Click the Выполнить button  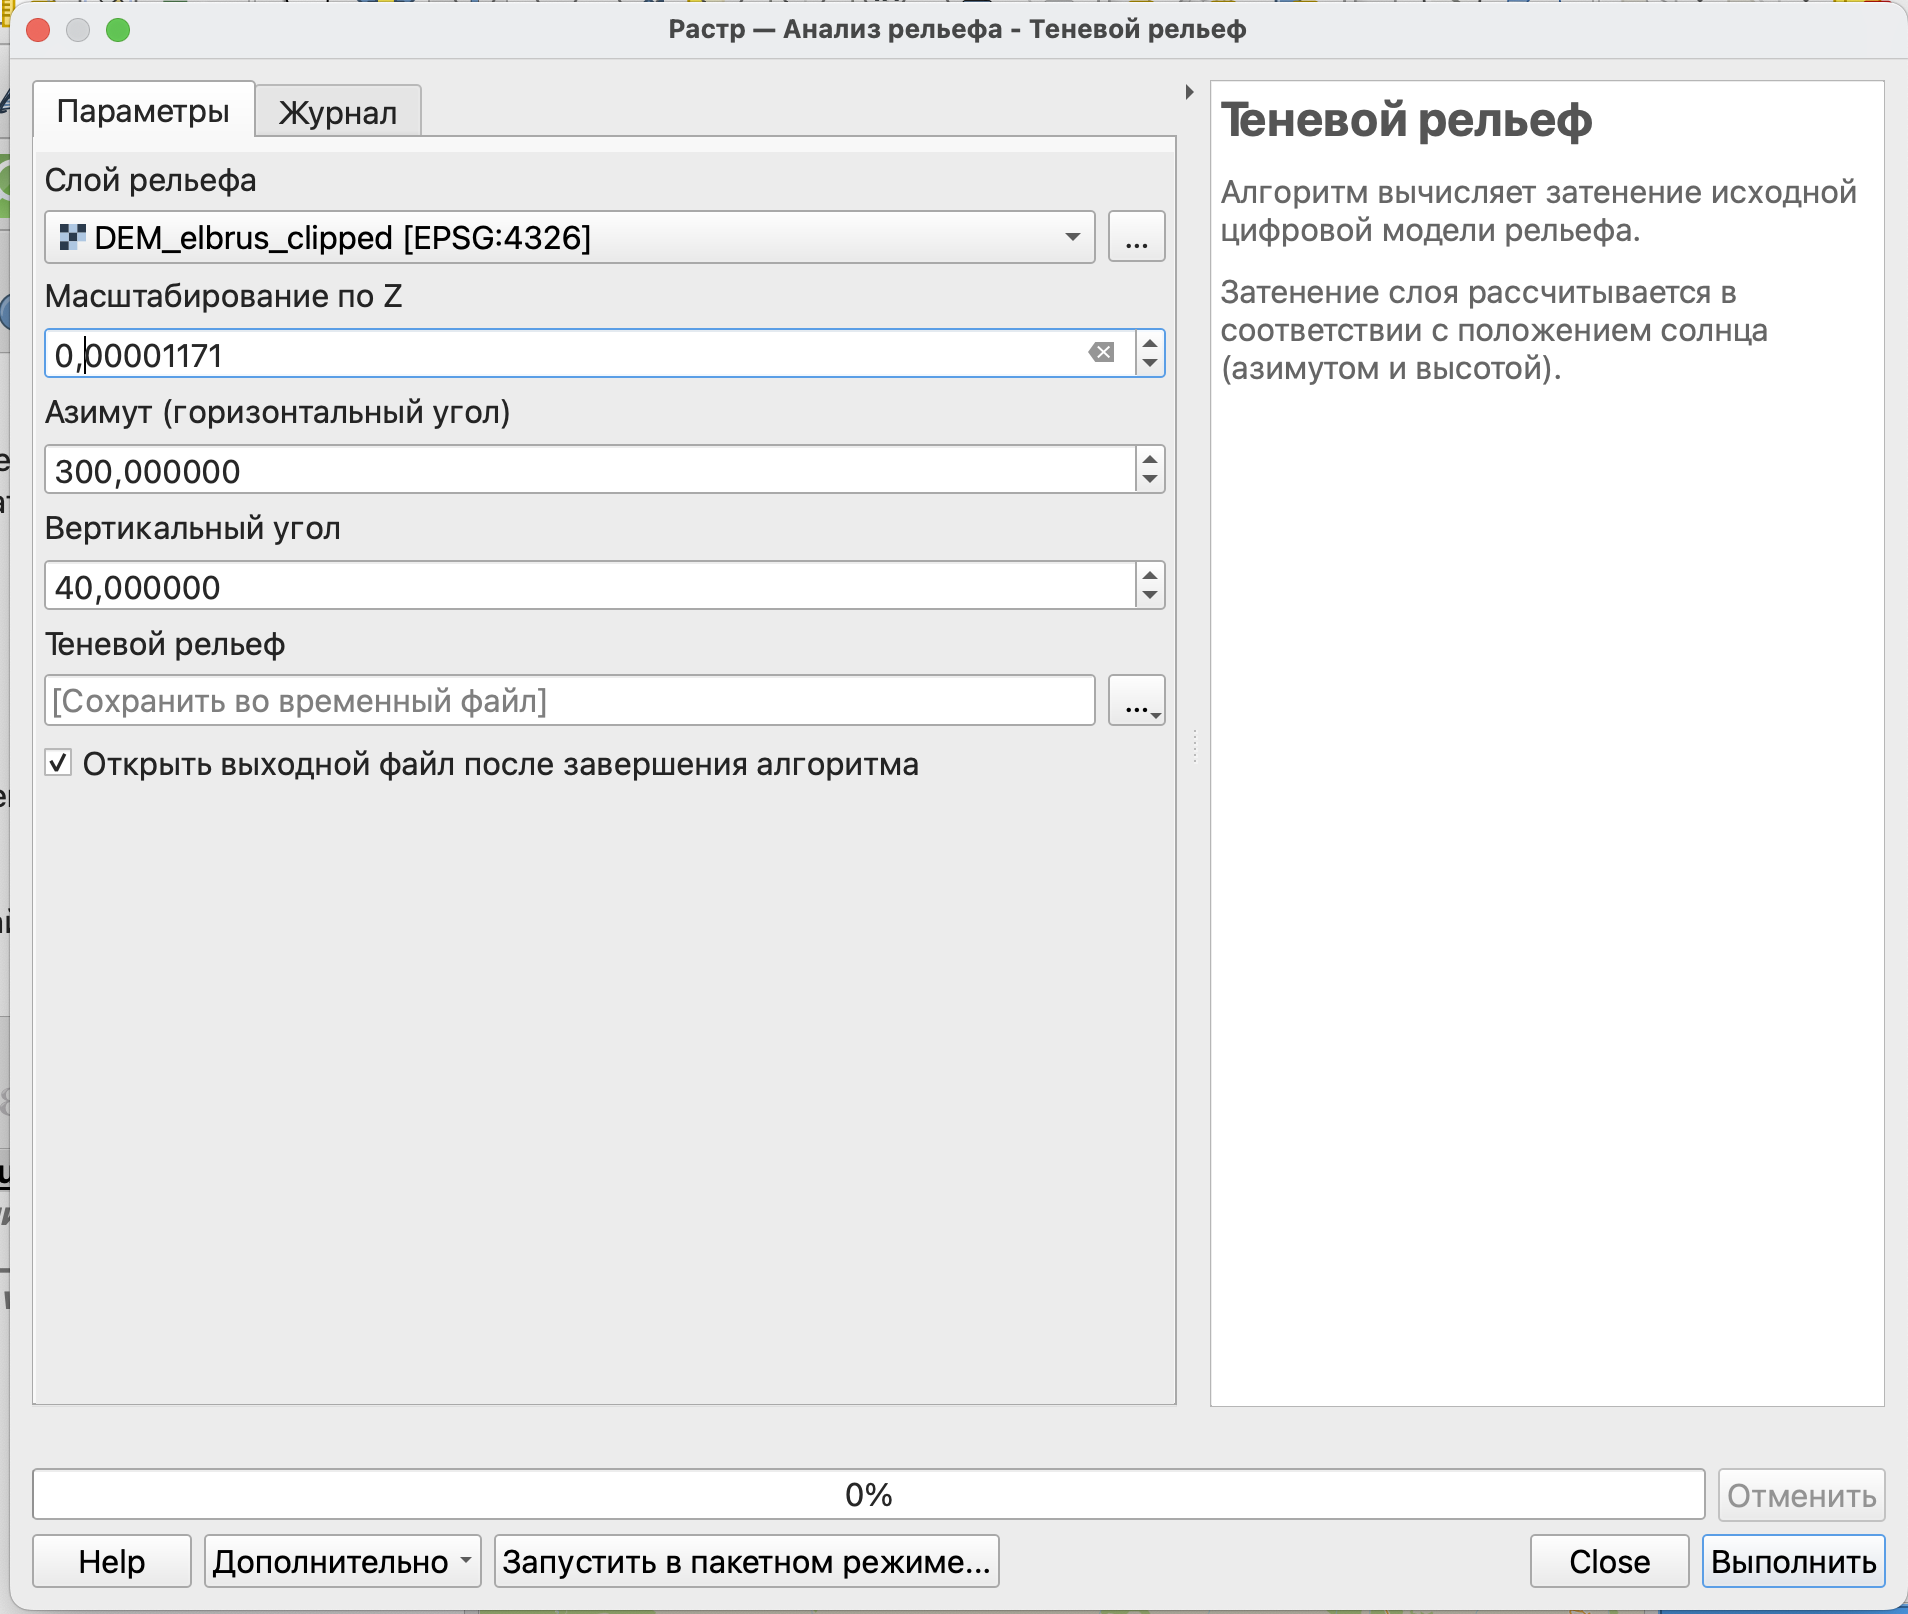point(1793,1561)
